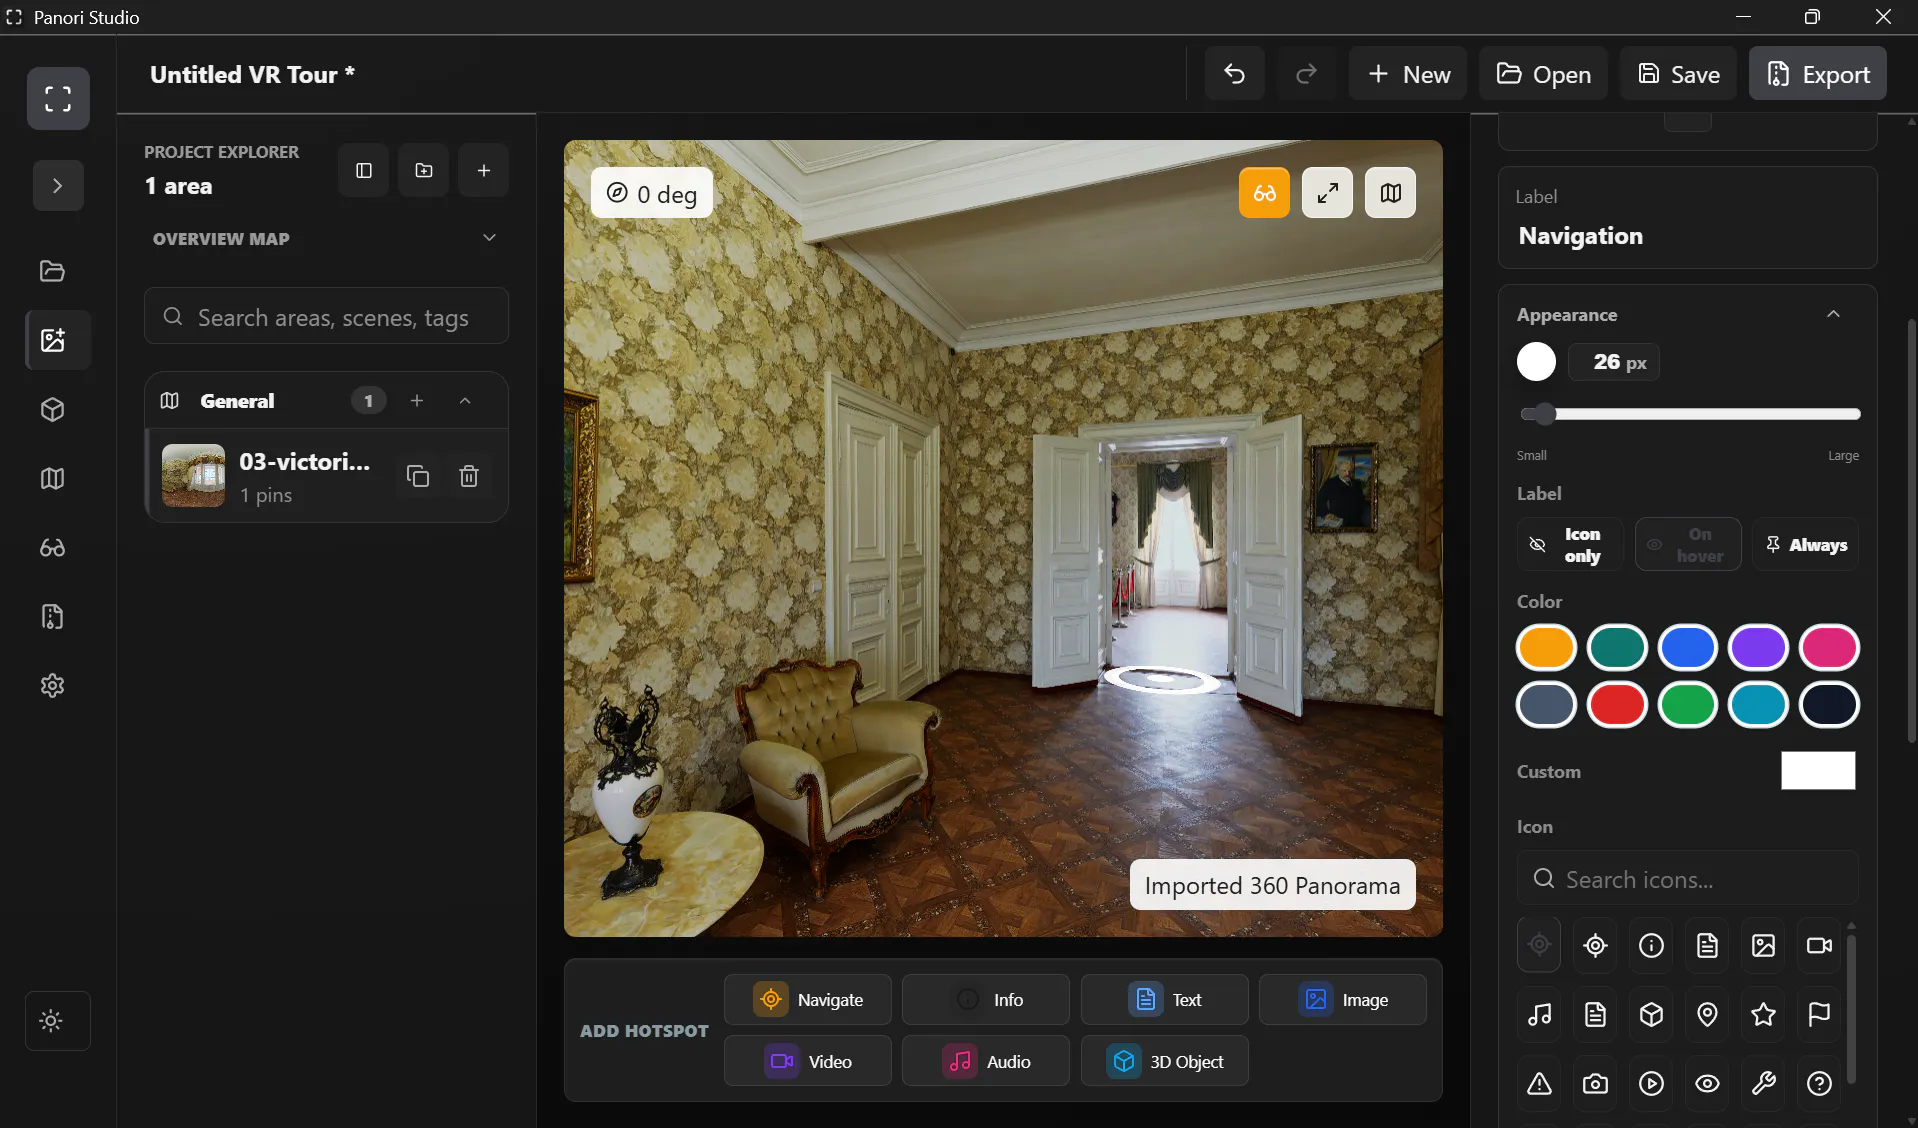Screen dimensions: 1918x1128
Task: Click the hotspot size slider track
Action: [1690, 414]
